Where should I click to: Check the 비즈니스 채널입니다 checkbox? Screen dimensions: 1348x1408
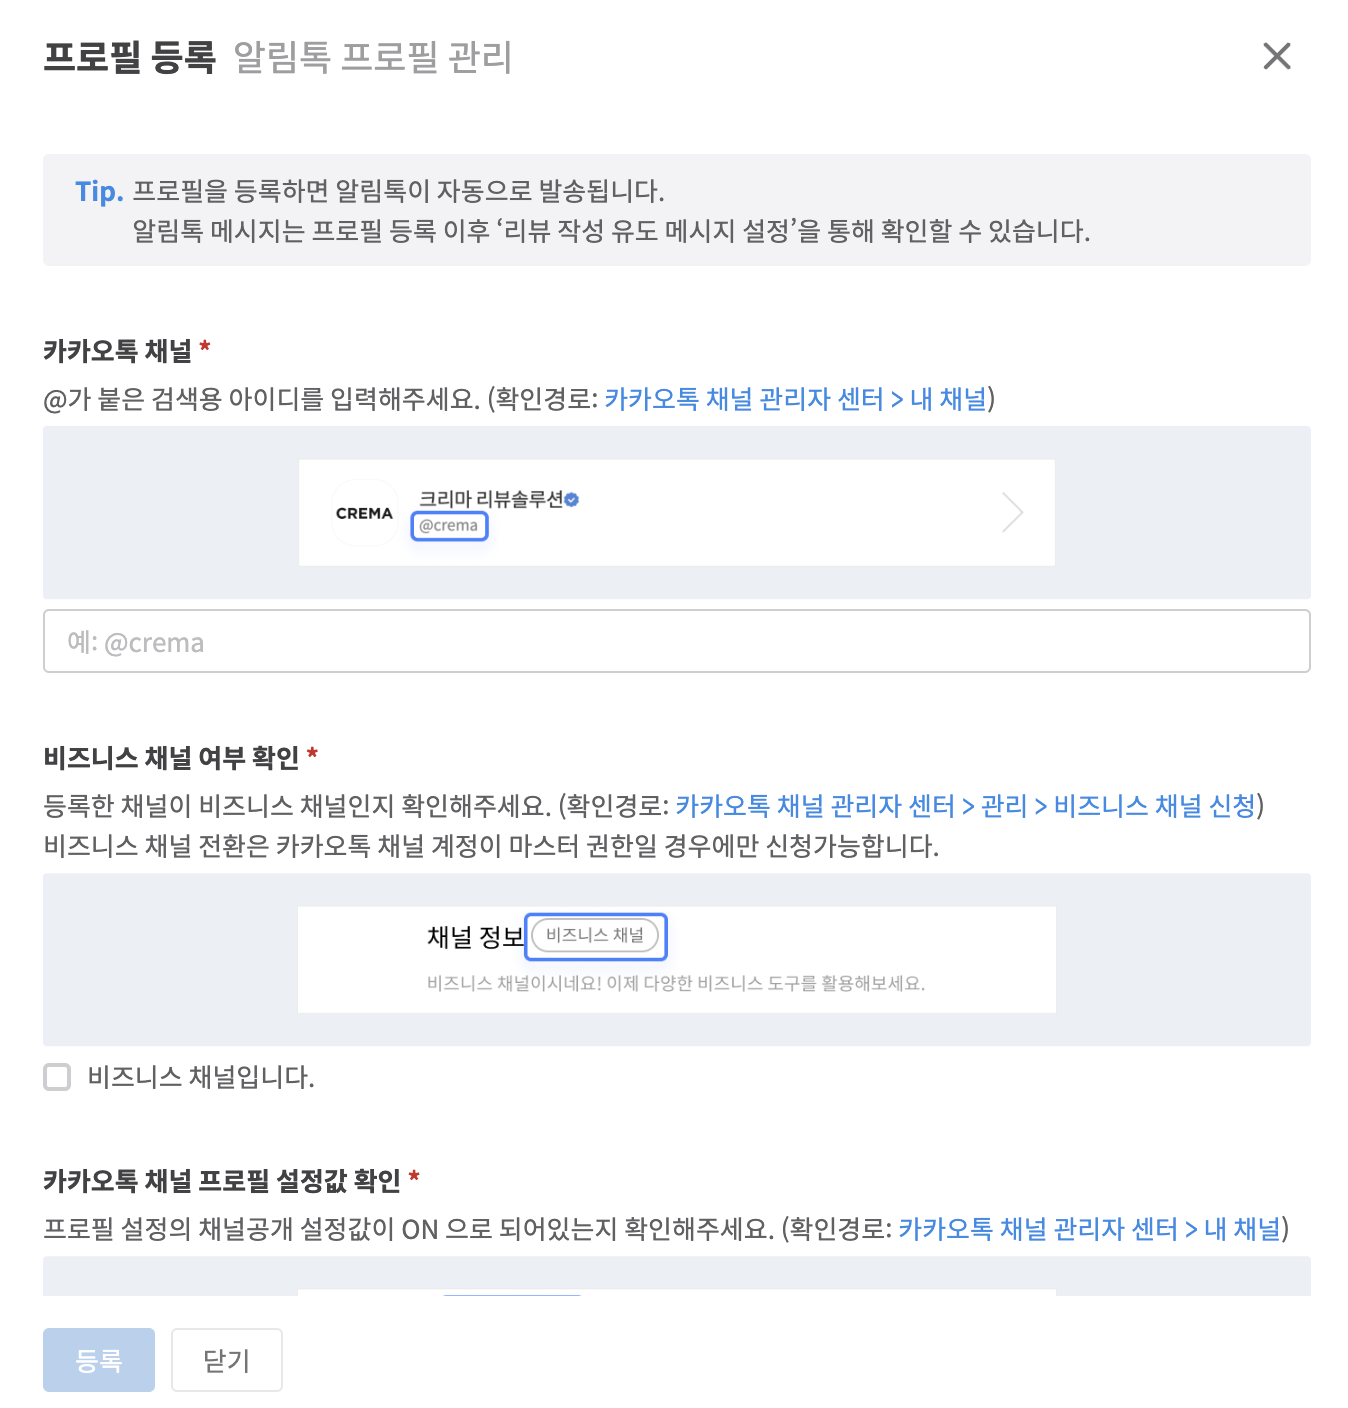[58, 1077]
